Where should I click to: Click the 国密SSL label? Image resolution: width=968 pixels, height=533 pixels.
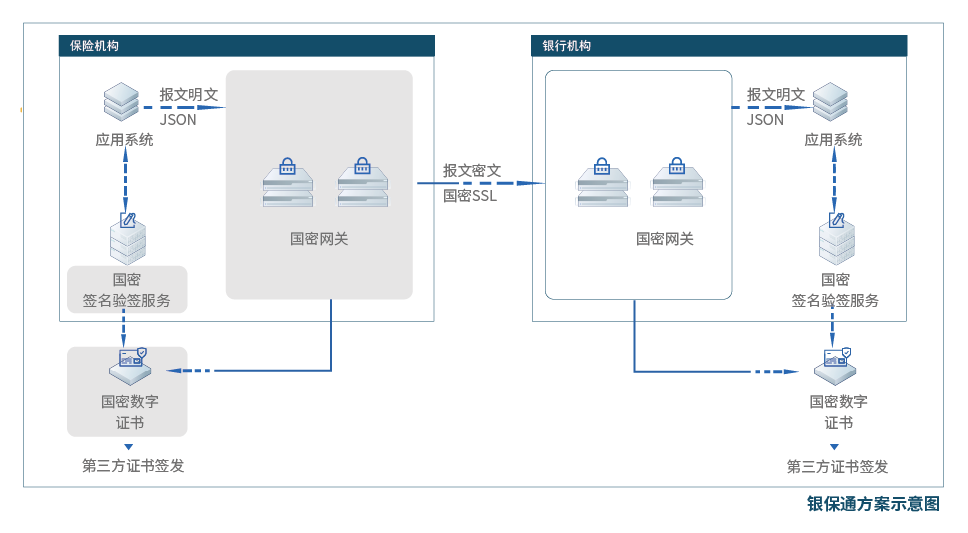[470, 196]
